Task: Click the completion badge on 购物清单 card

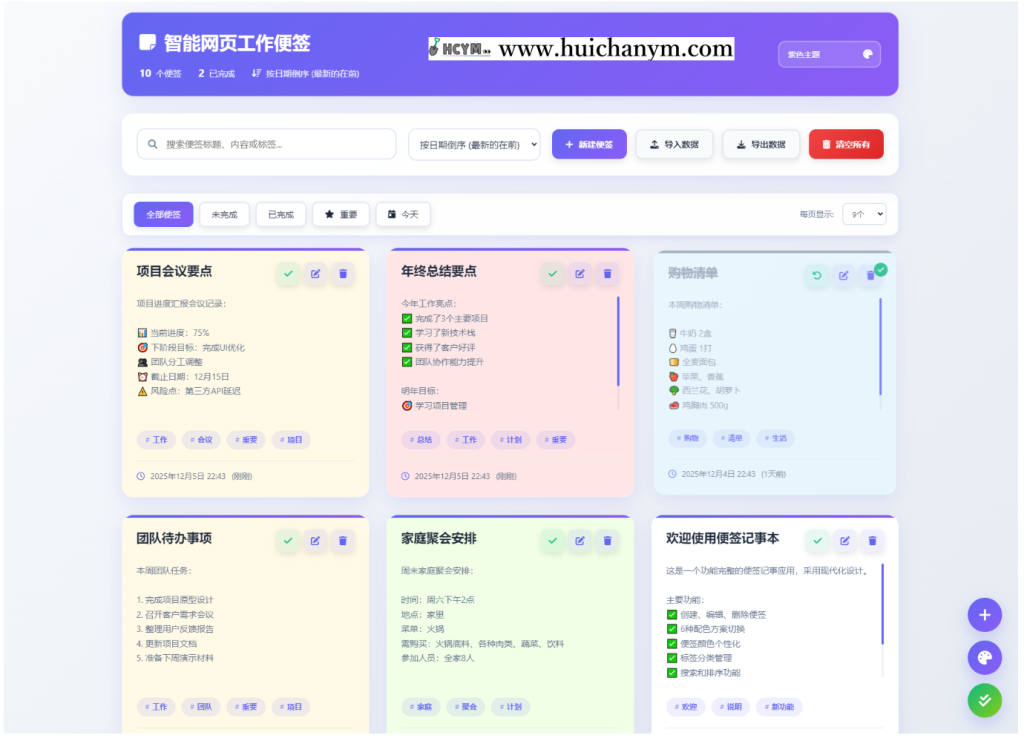Action: coord(881,268)
